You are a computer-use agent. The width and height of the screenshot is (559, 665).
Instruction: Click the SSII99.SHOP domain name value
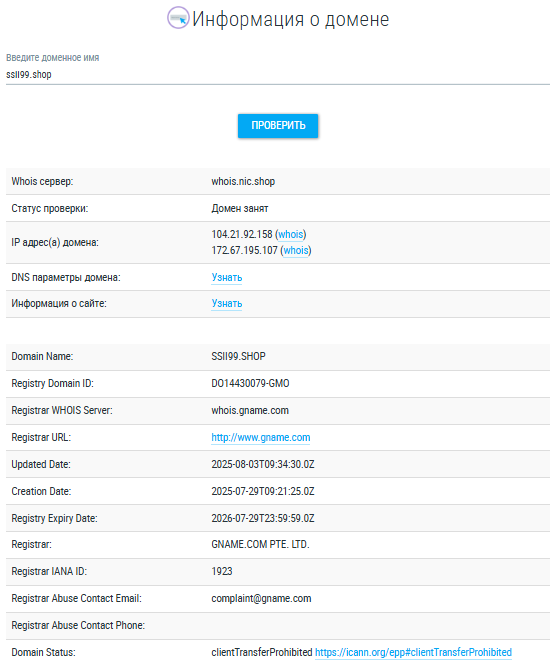[x=238, y=356]
